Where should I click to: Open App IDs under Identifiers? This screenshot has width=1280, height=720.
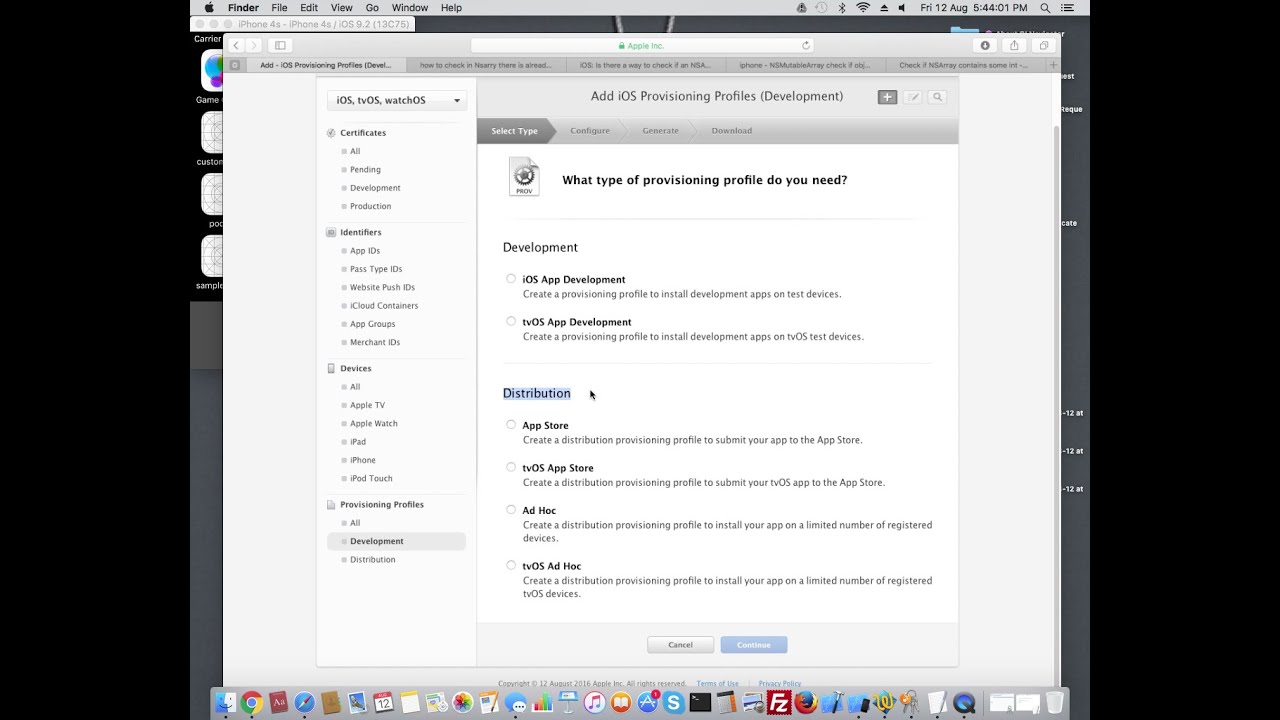(x=365, y=250)
